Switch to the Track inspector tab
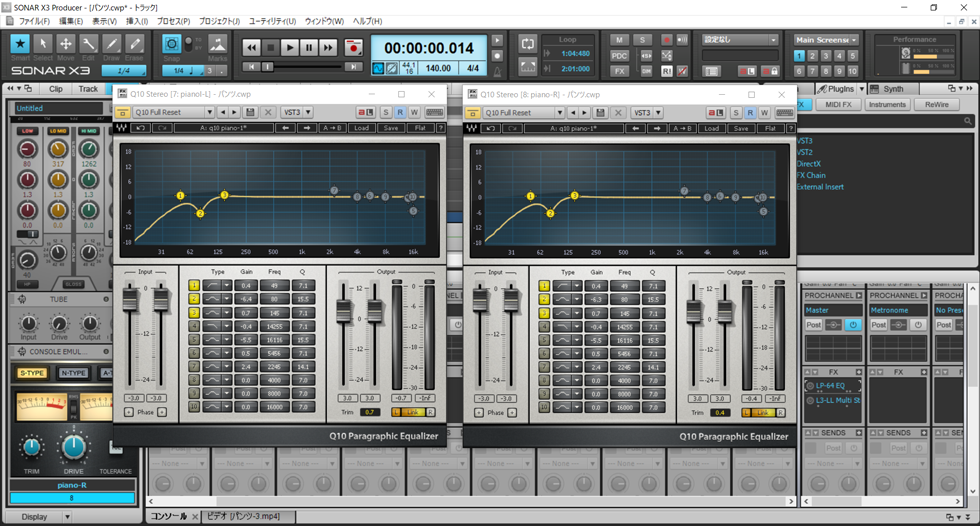Viewport: 980px width, 526px height. coord(88,89)
